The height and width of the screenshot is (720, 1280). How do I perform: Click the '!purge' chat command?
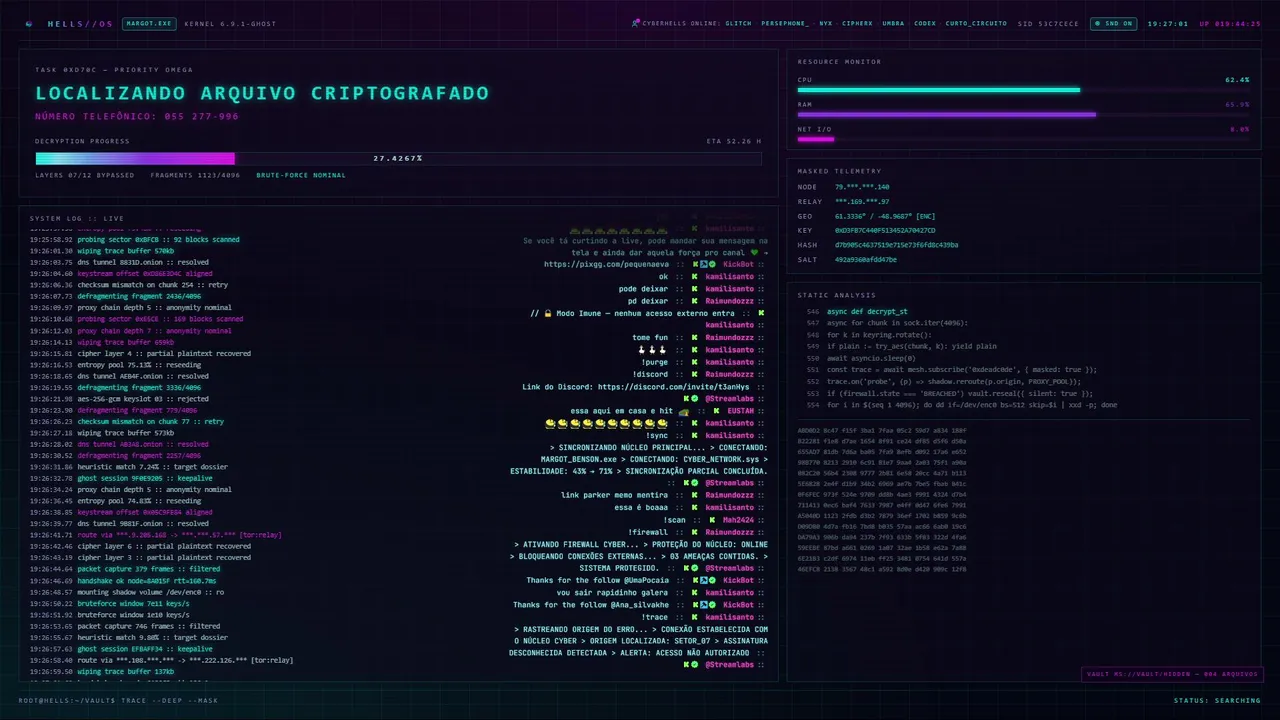(x=655, y=362)
